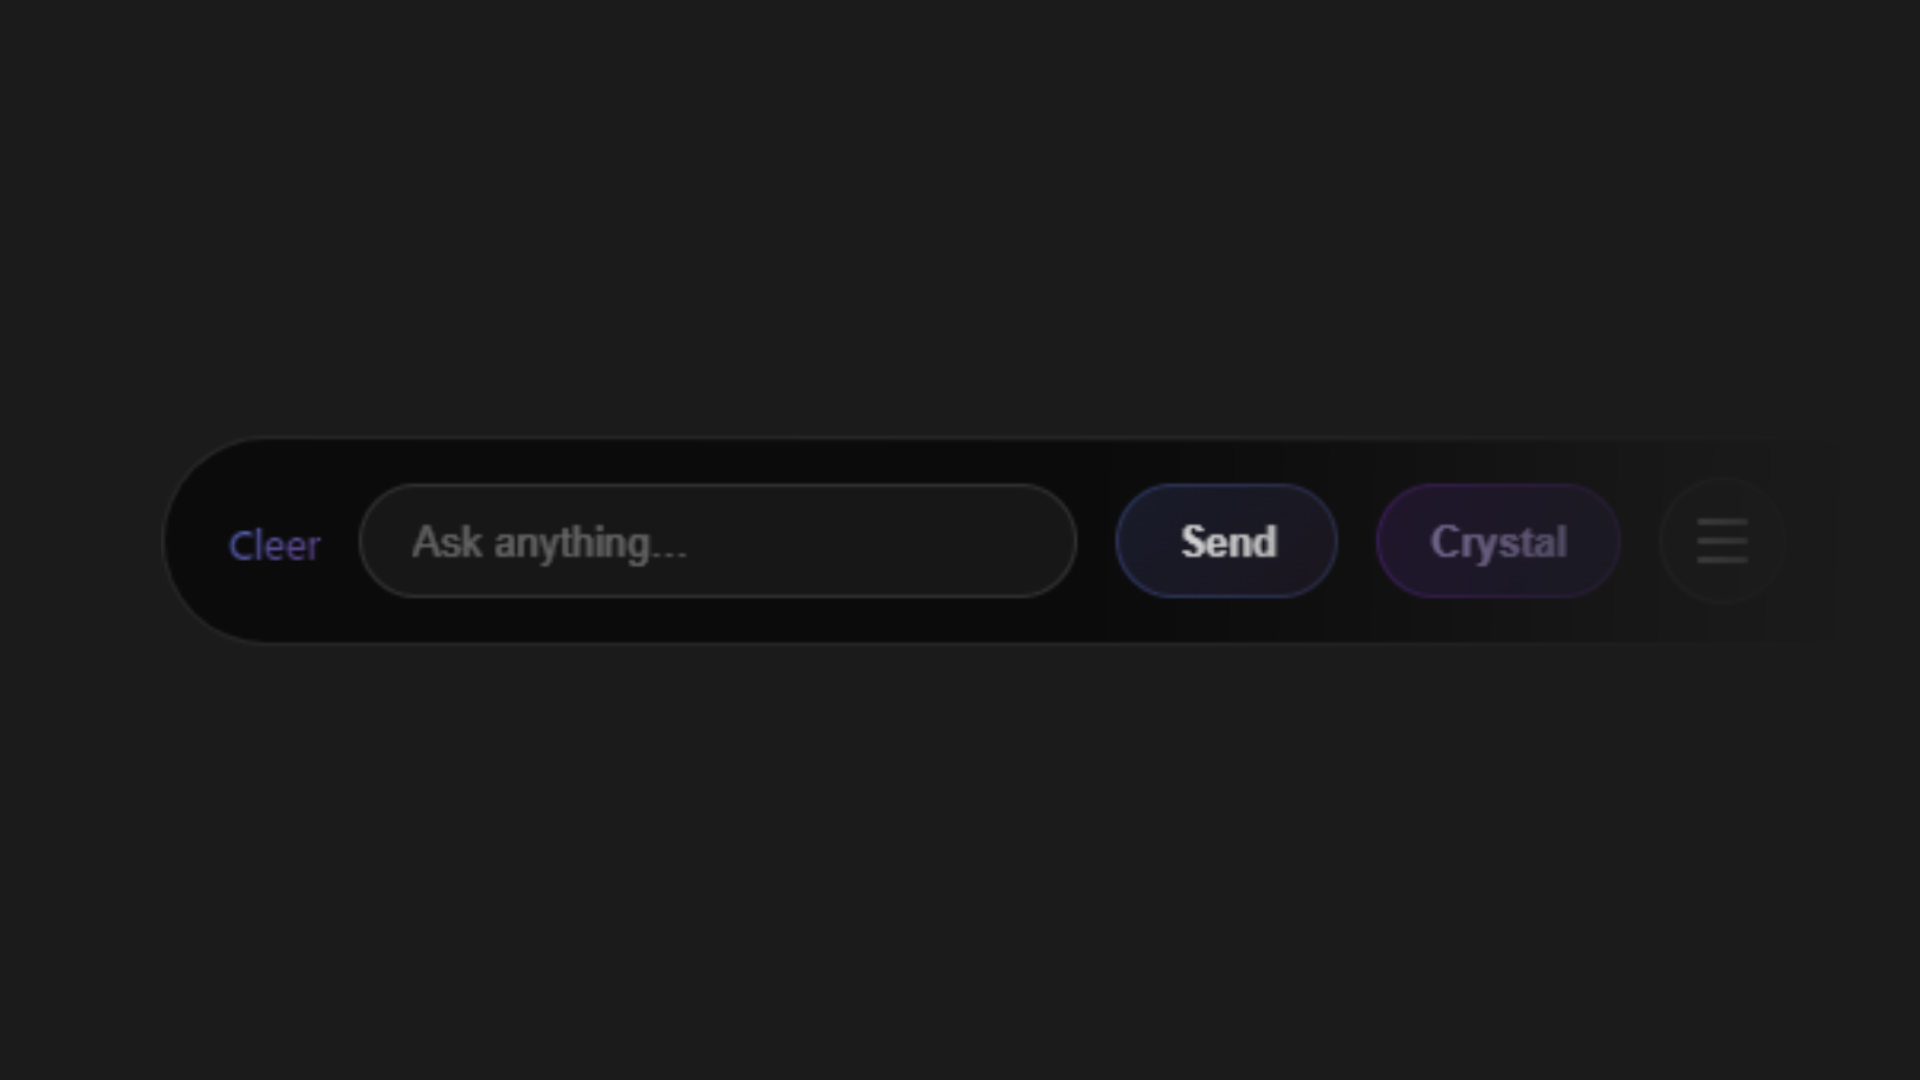Submit the message with Send
Screen dimensions: 1920x1080
point(1226,541)
